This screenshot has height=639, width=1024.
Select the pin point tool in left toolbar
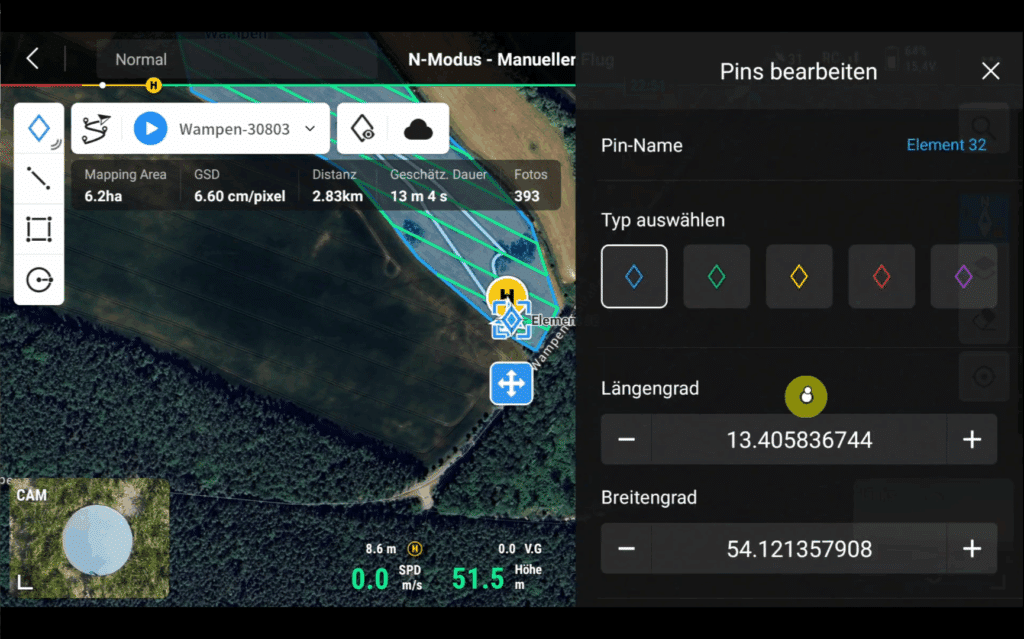[x=39, y=129]
